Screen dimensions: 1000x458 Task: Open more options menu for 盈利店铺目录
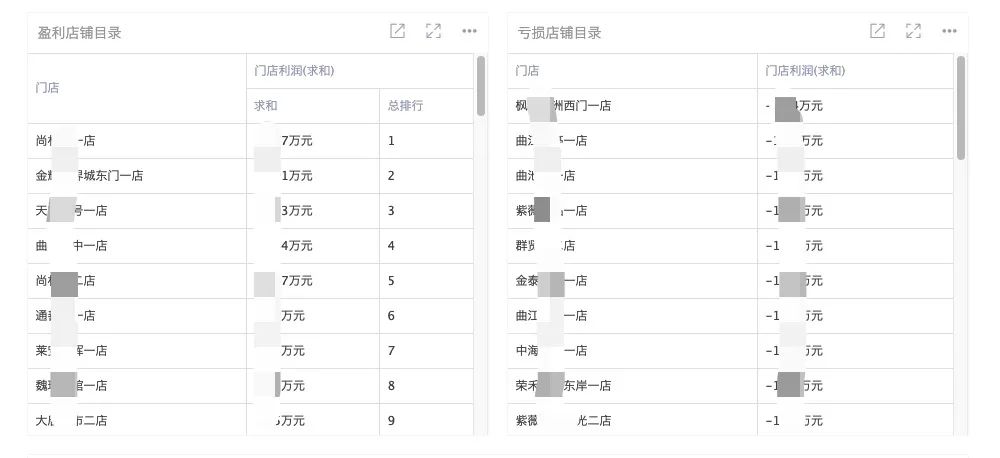[x=469, y=31]
